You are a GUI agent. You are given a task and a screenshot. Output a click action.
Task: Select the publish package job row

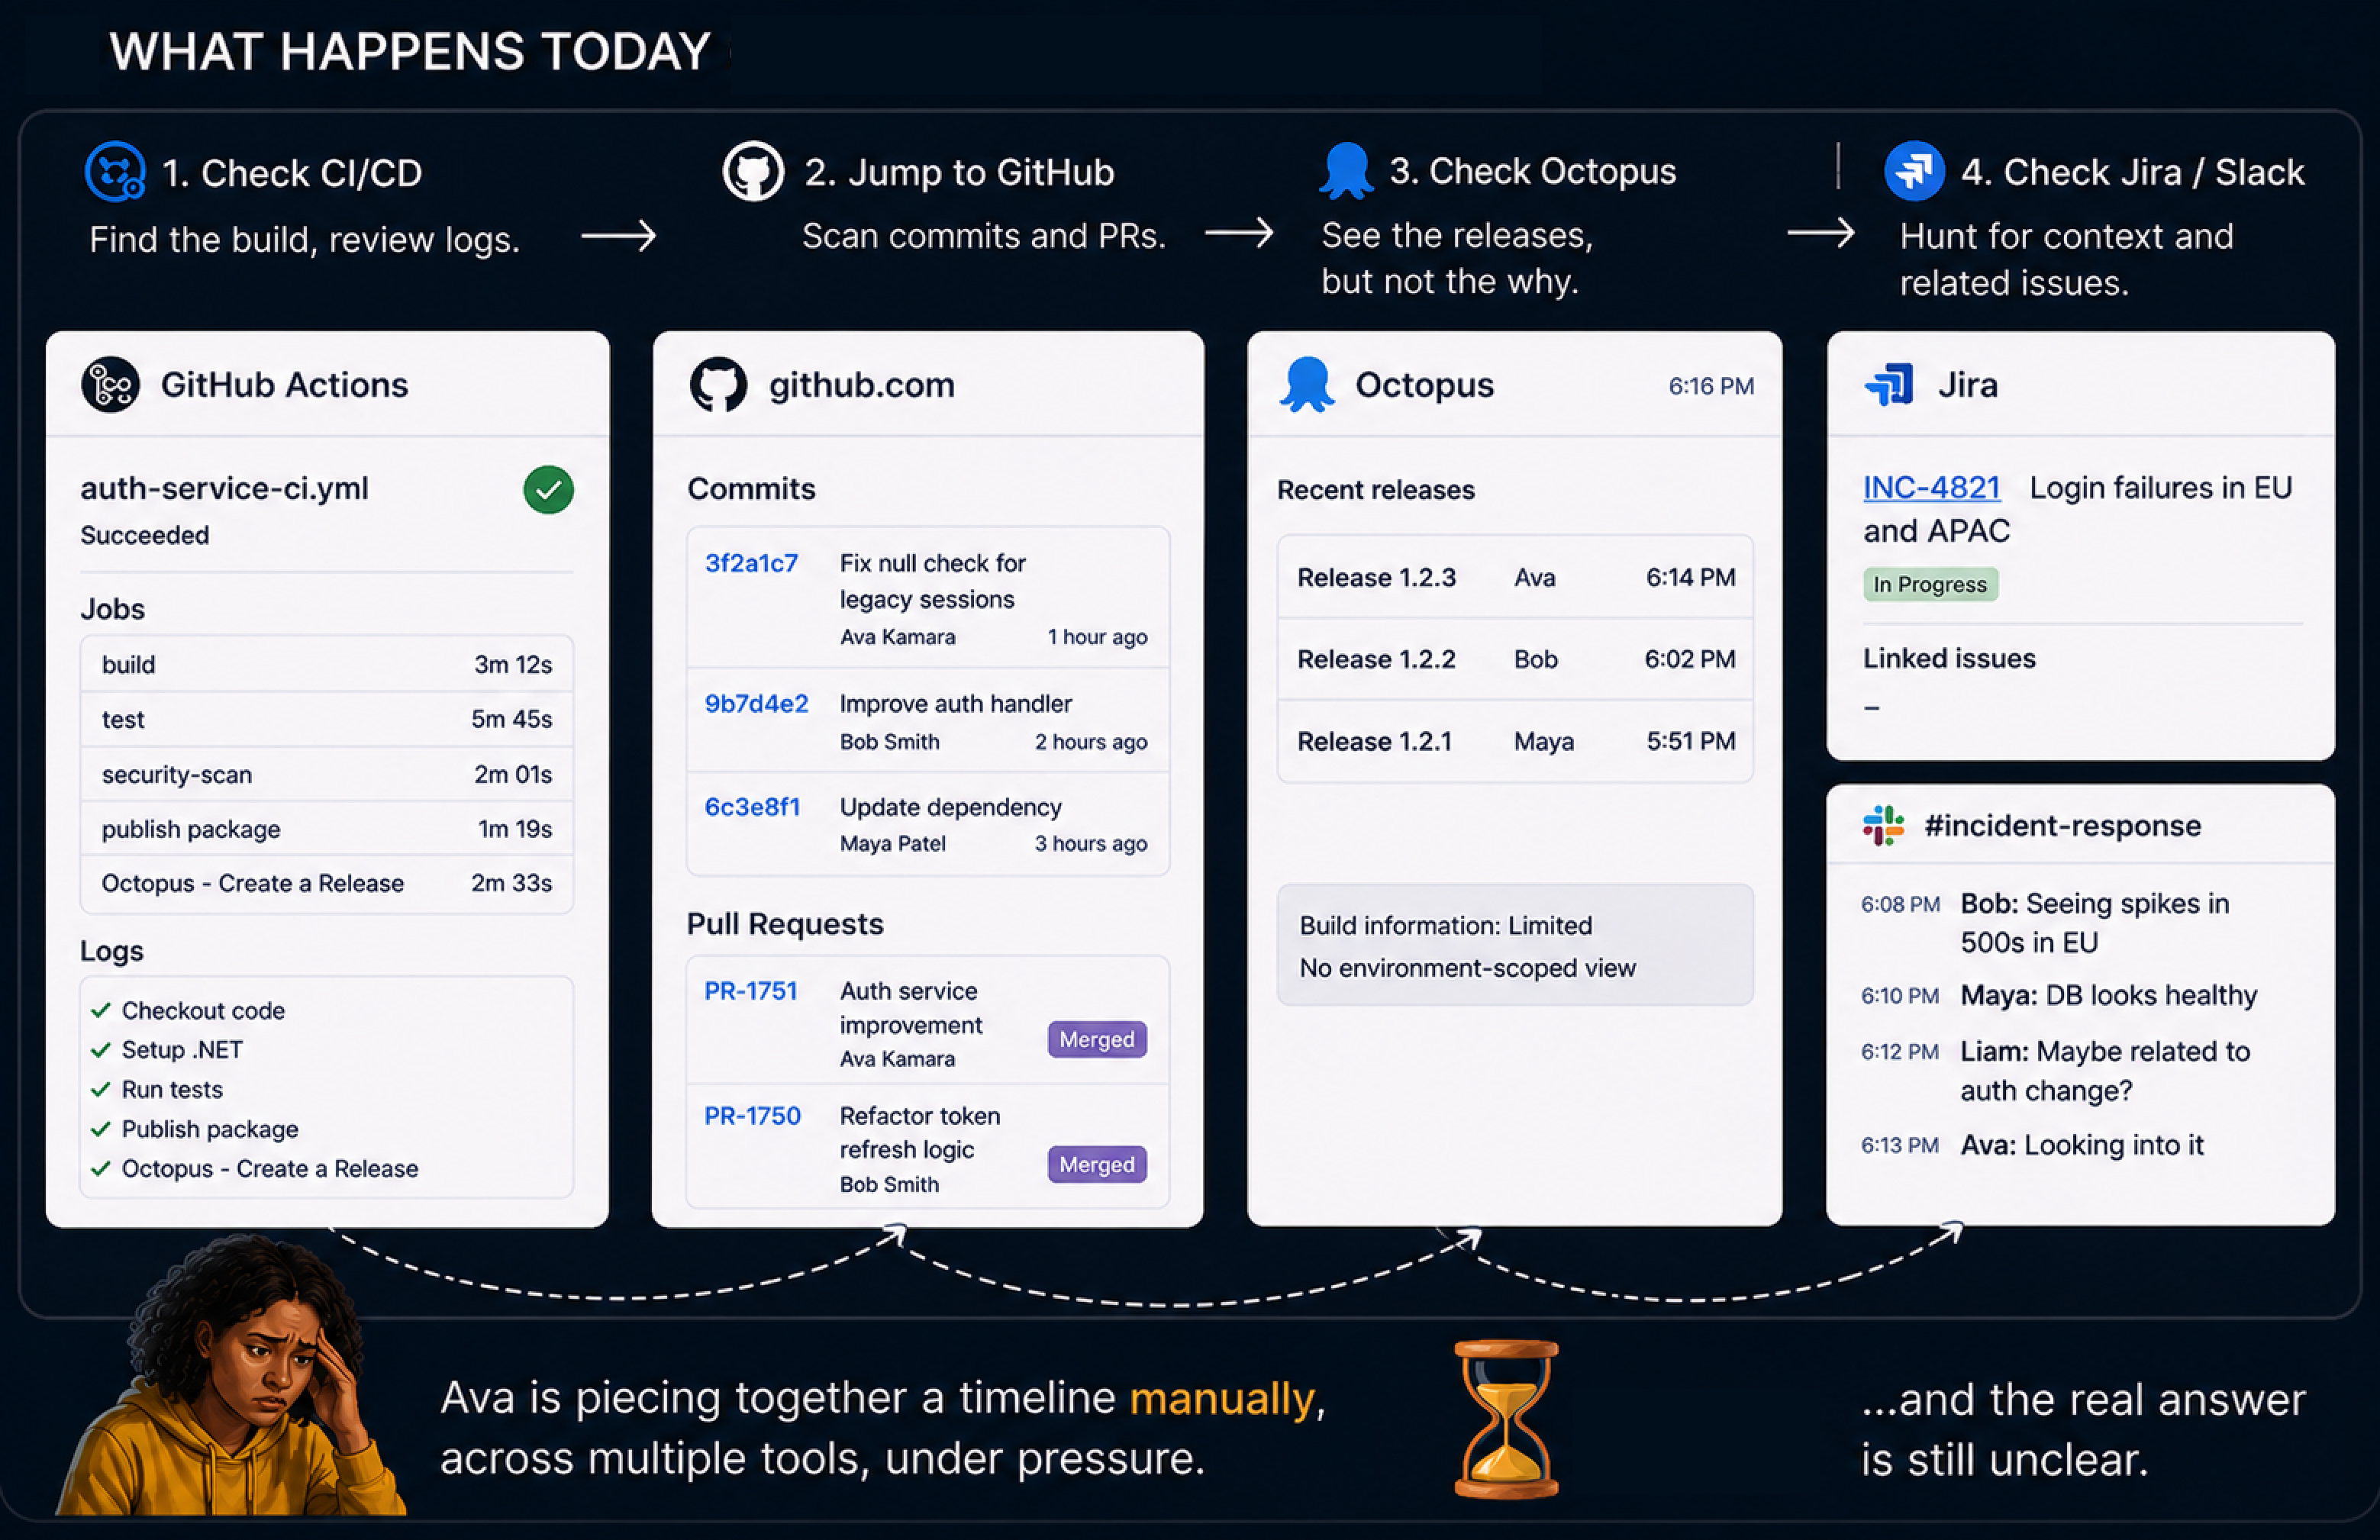[x=327, y=829]
